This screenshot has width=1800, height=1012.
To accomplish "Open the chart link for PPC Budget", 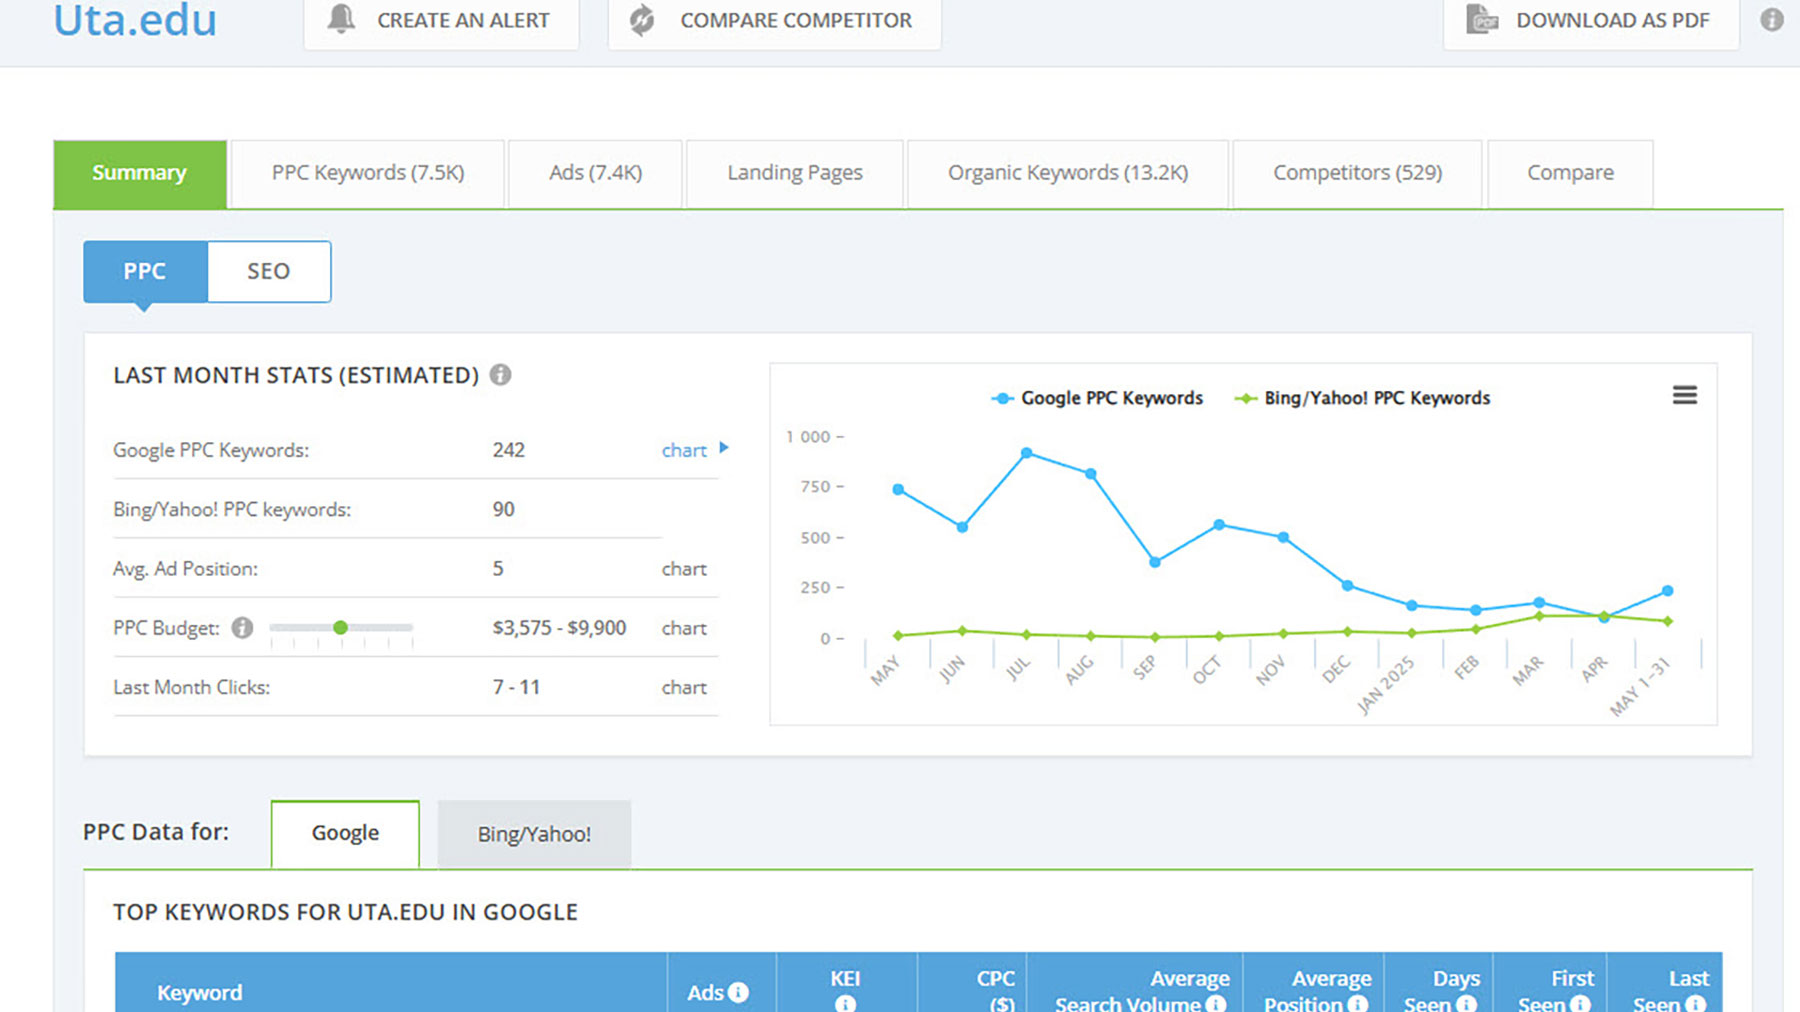I will (x=684, y=628).
